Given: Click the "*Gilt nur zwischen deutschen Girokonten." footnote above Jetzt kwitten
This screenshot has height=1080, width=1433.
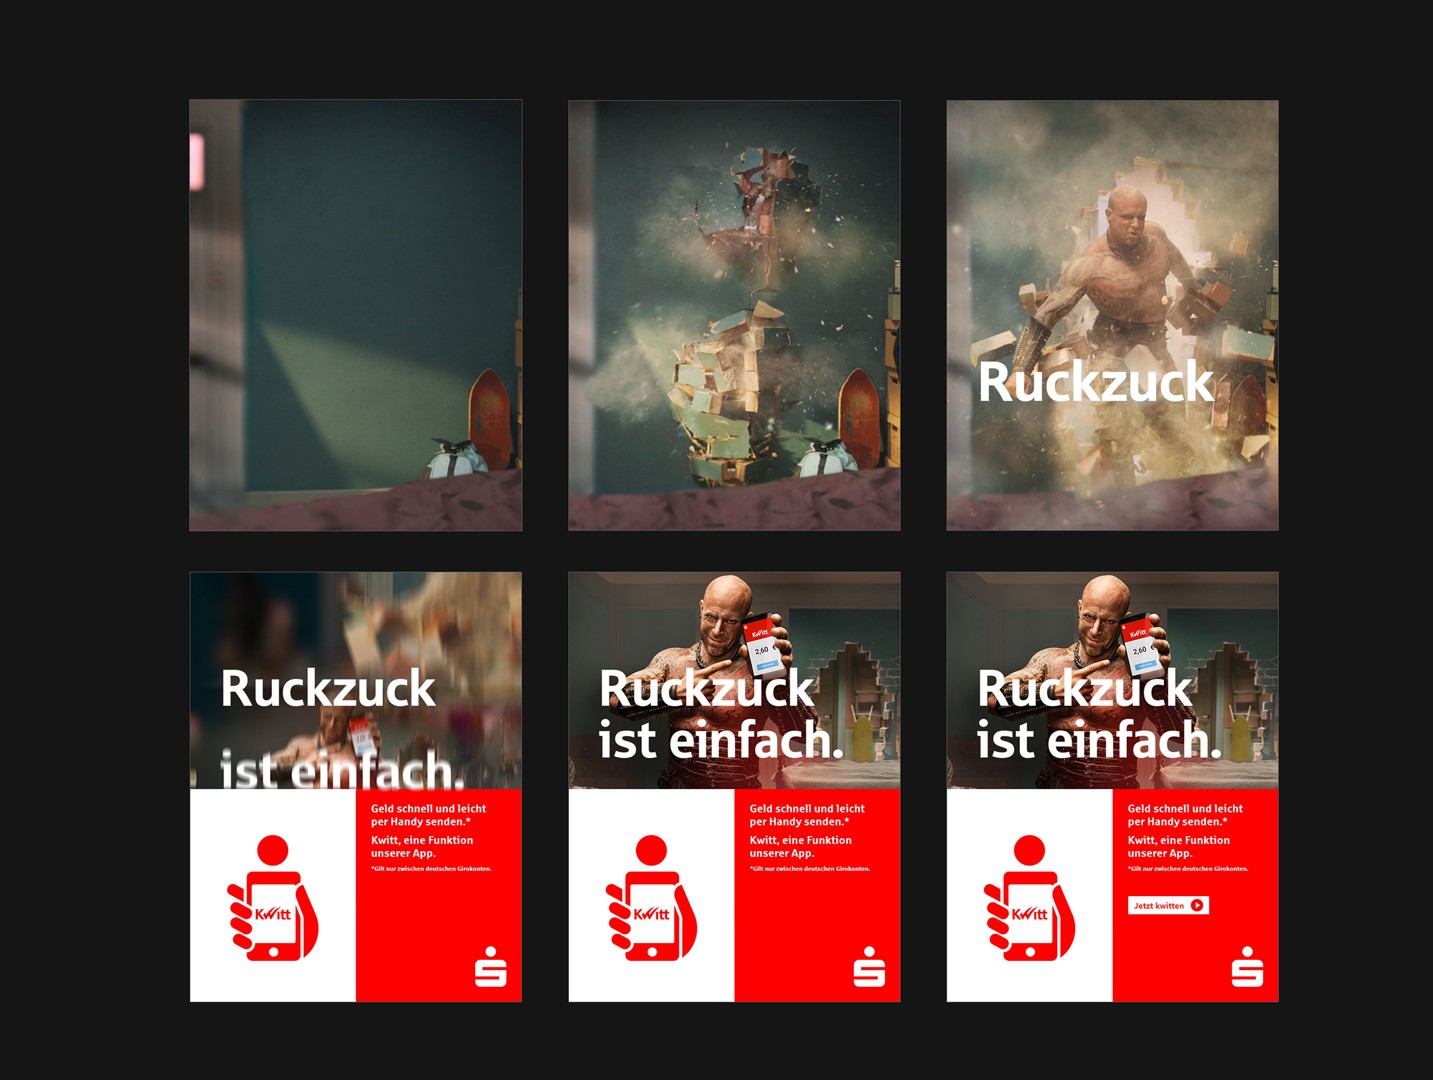Looking at the screenshot, I should tap(1188, 869).
